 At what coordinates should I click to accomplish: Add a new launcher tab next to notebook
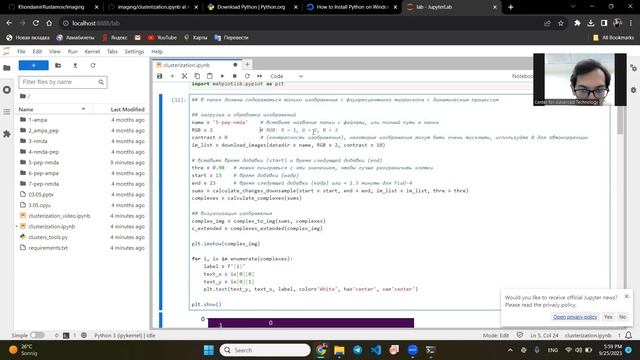click(x=247, y=64)
